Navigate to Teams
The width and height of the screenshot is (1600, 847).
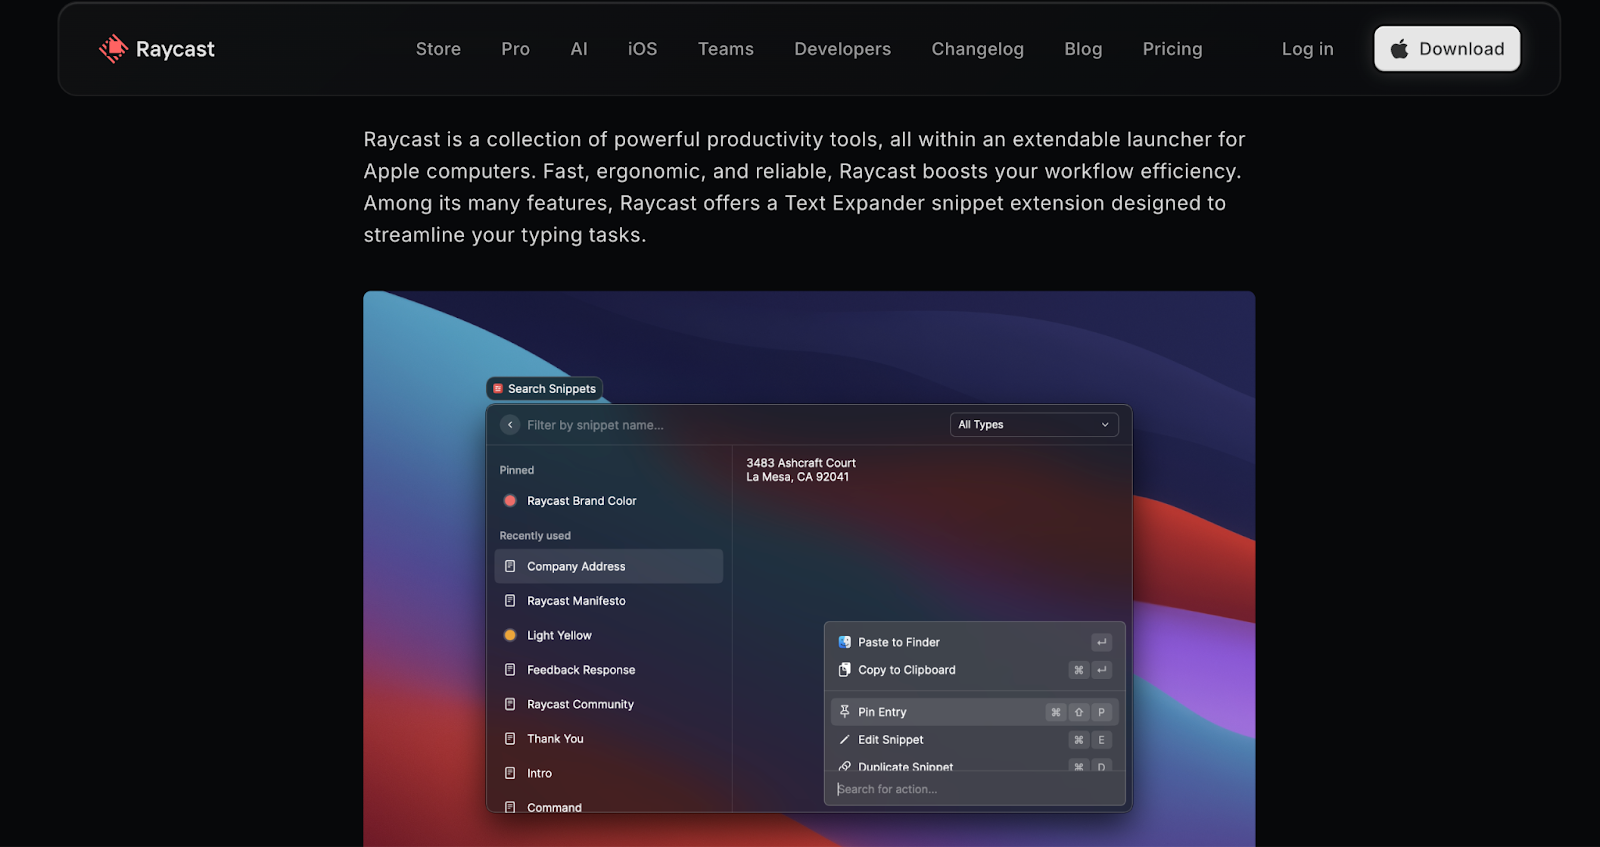[x=726, y=49]
